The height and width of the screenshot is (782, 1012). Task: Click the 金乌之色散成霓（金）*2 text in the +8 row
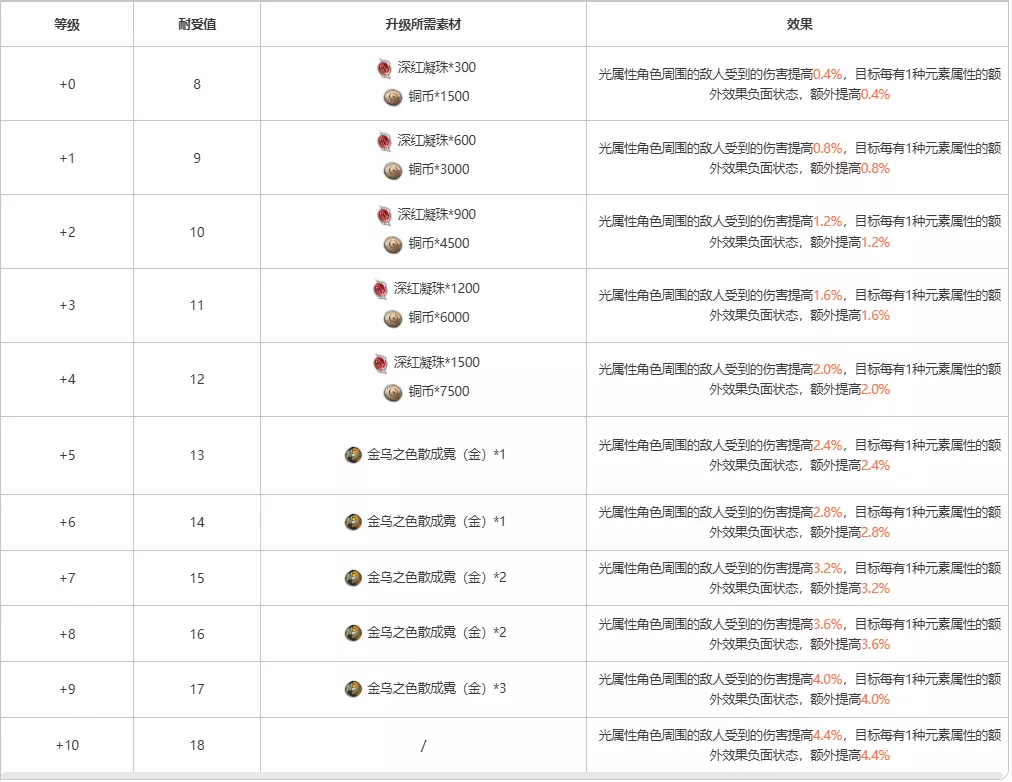pos(437,633)
